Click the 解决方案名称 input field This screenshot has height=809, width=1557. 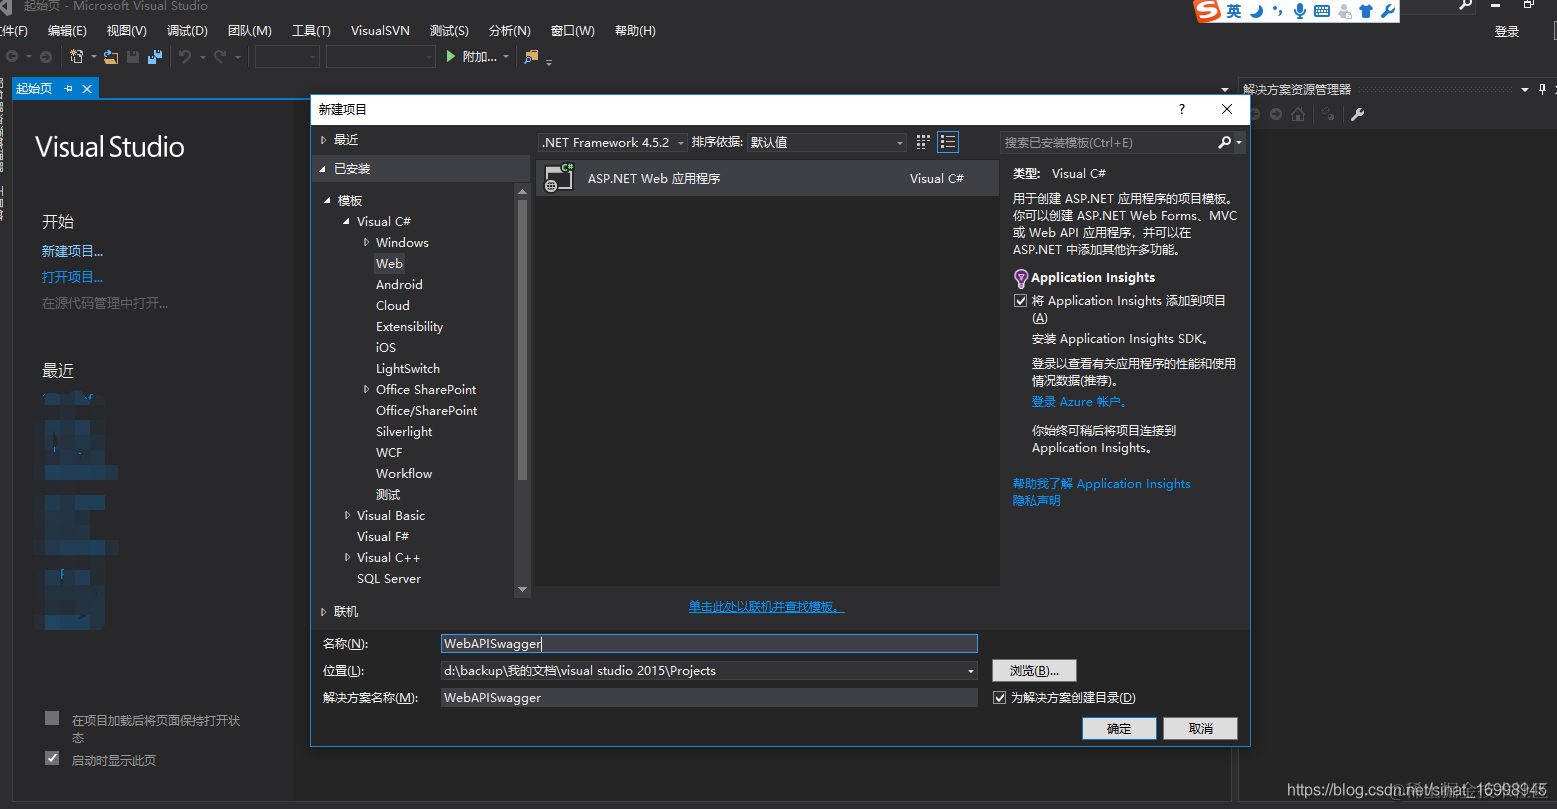coord(709,698)
